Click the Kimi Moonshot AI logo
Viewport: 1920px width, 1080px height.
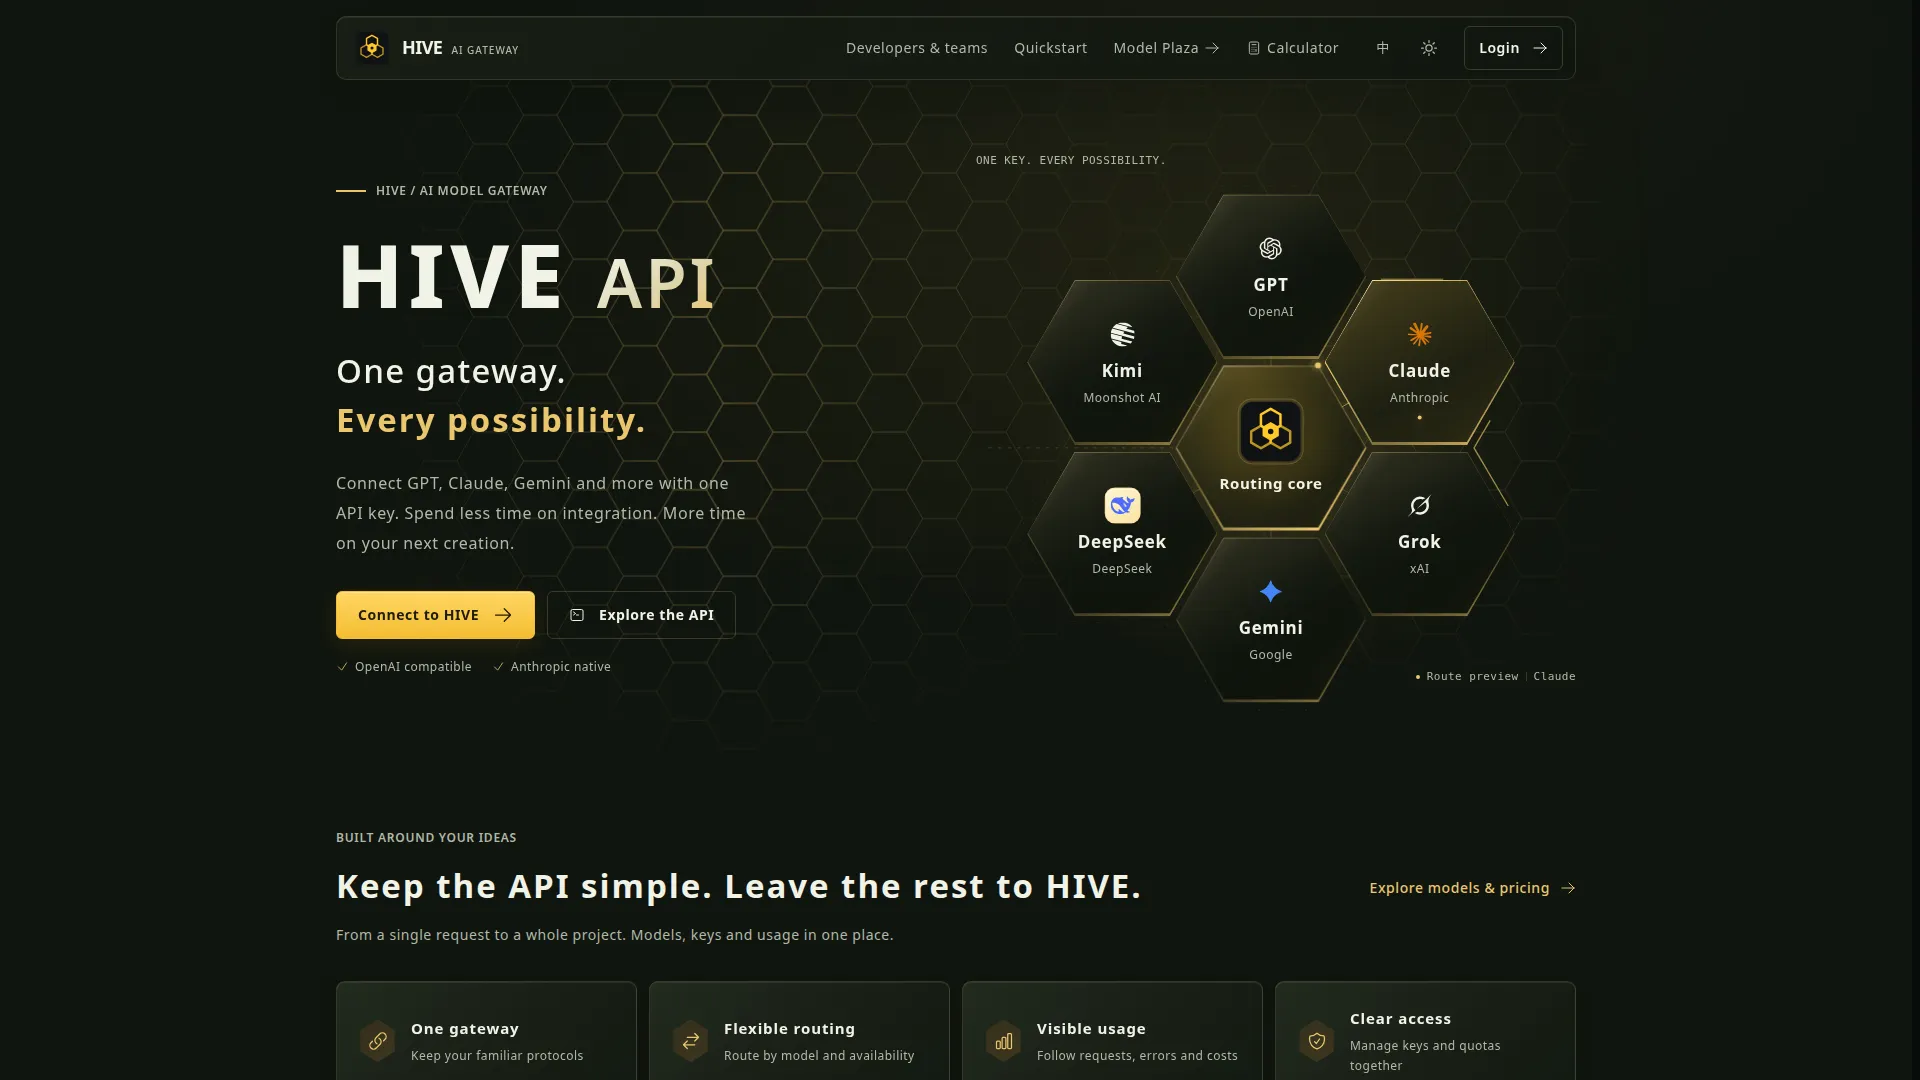coord(1122,334)
